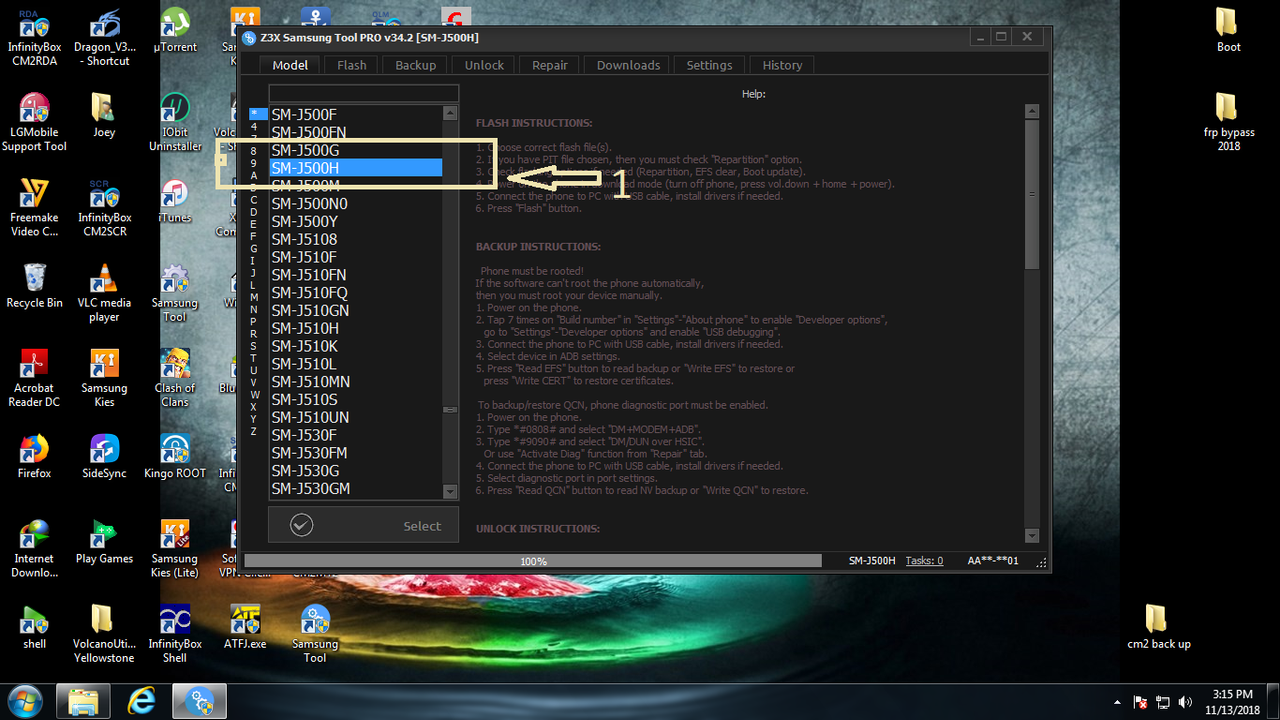Open the cm2 back up folder

[1158, 627]
